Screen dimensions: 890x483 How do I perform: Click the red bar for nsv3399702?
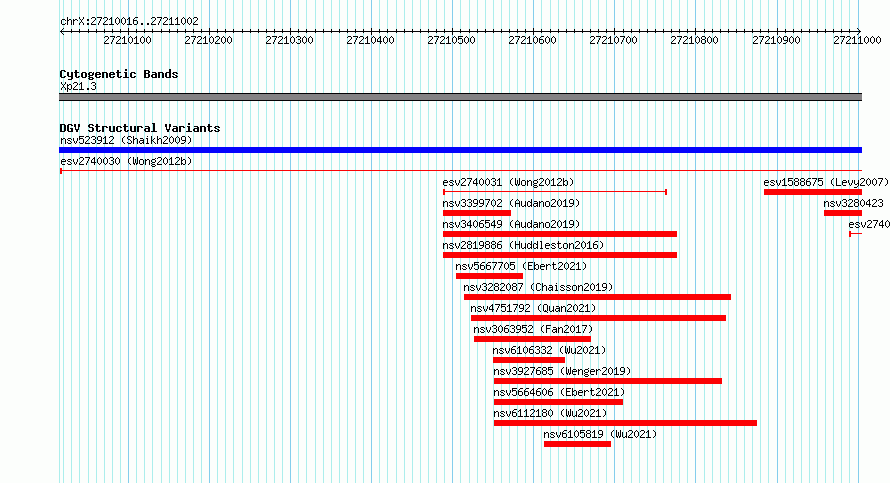point(477,213)
